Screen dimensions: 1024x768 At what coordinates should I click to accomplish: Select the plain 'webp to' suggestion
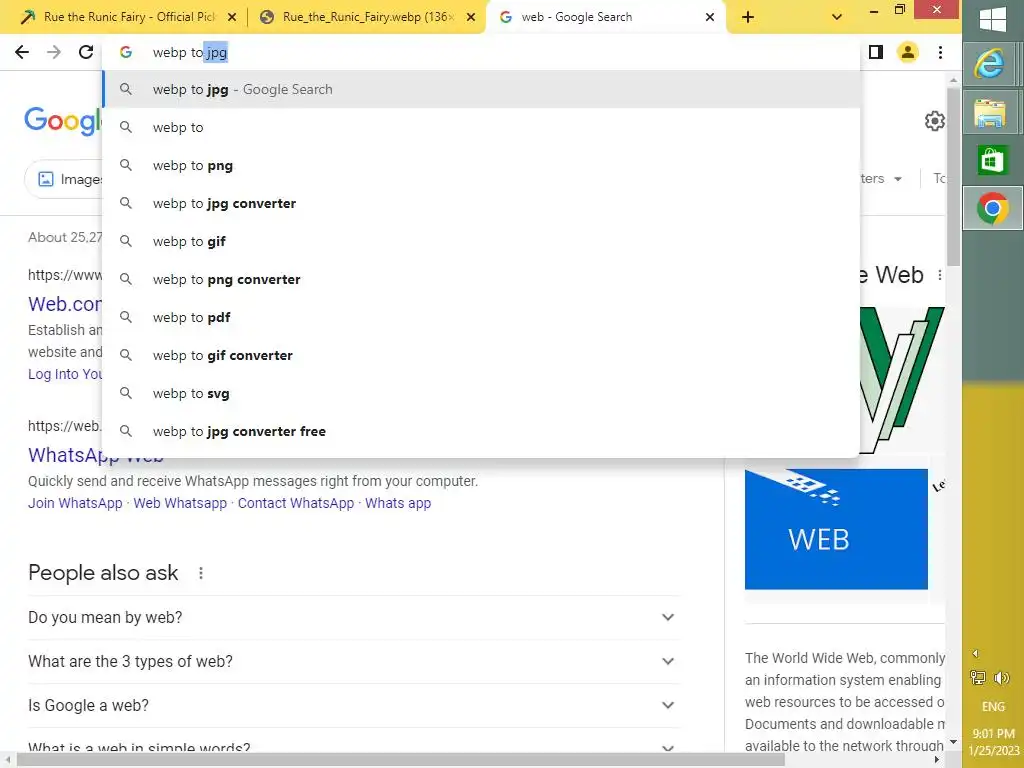481,127
